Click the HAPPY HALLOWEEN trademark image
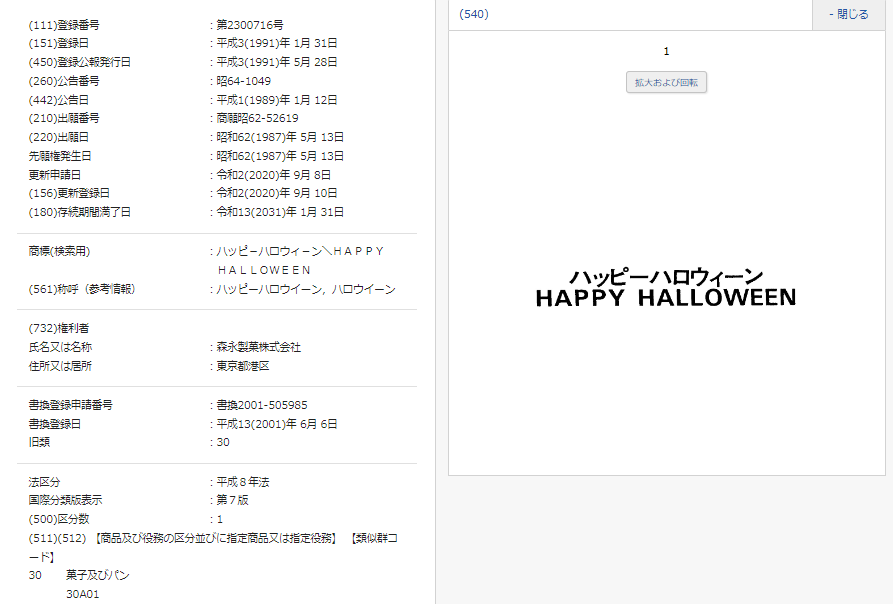The image size is (893, 604). (666, 289)
